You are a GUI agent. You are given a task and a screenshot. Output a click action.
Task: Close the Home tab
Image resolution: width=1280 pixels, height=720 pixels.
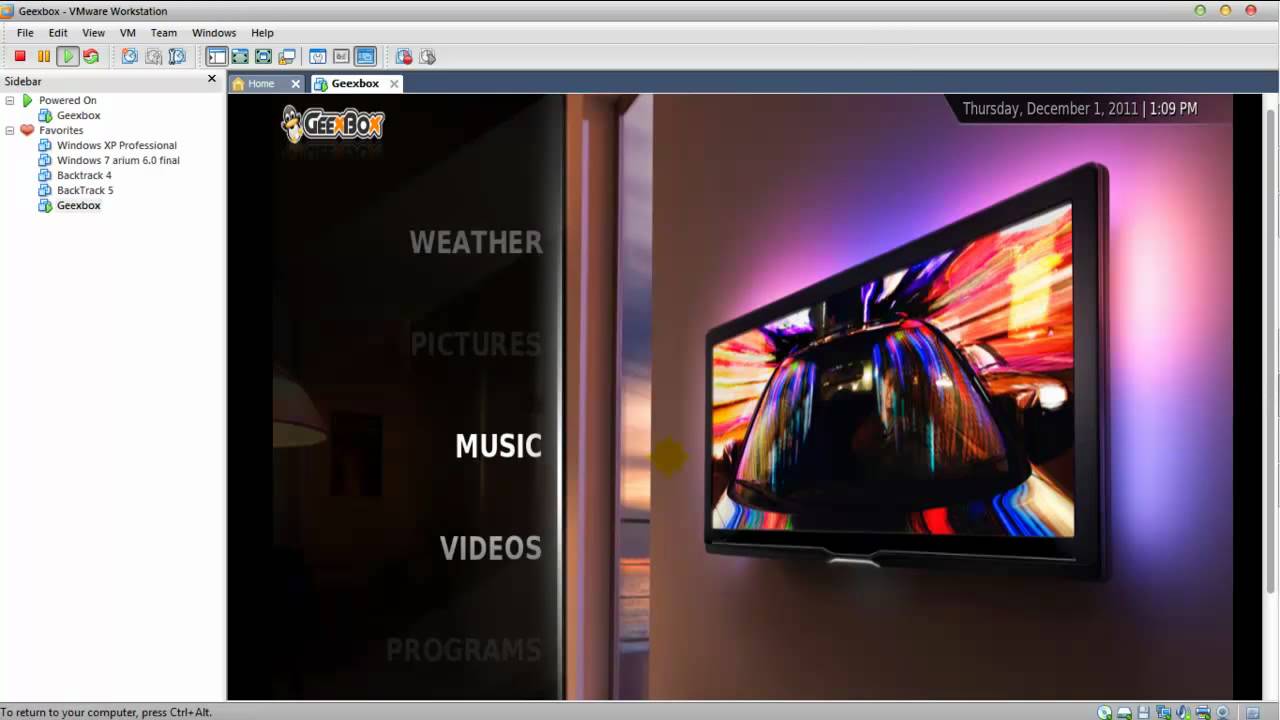pos(295,84)
